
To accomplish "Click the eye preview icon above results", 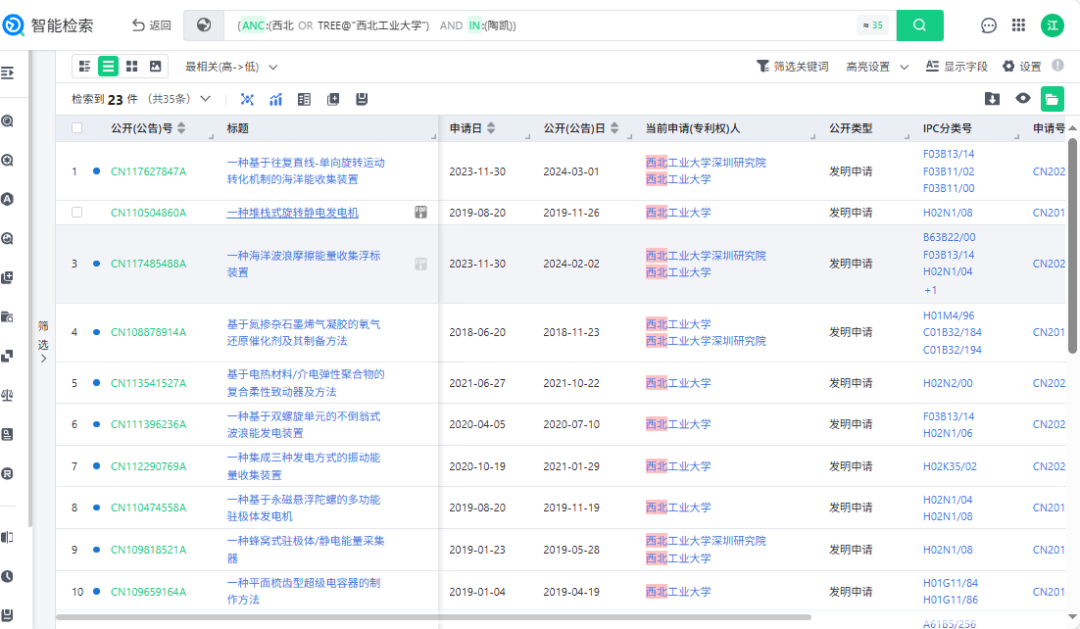I will point(1023,99).
